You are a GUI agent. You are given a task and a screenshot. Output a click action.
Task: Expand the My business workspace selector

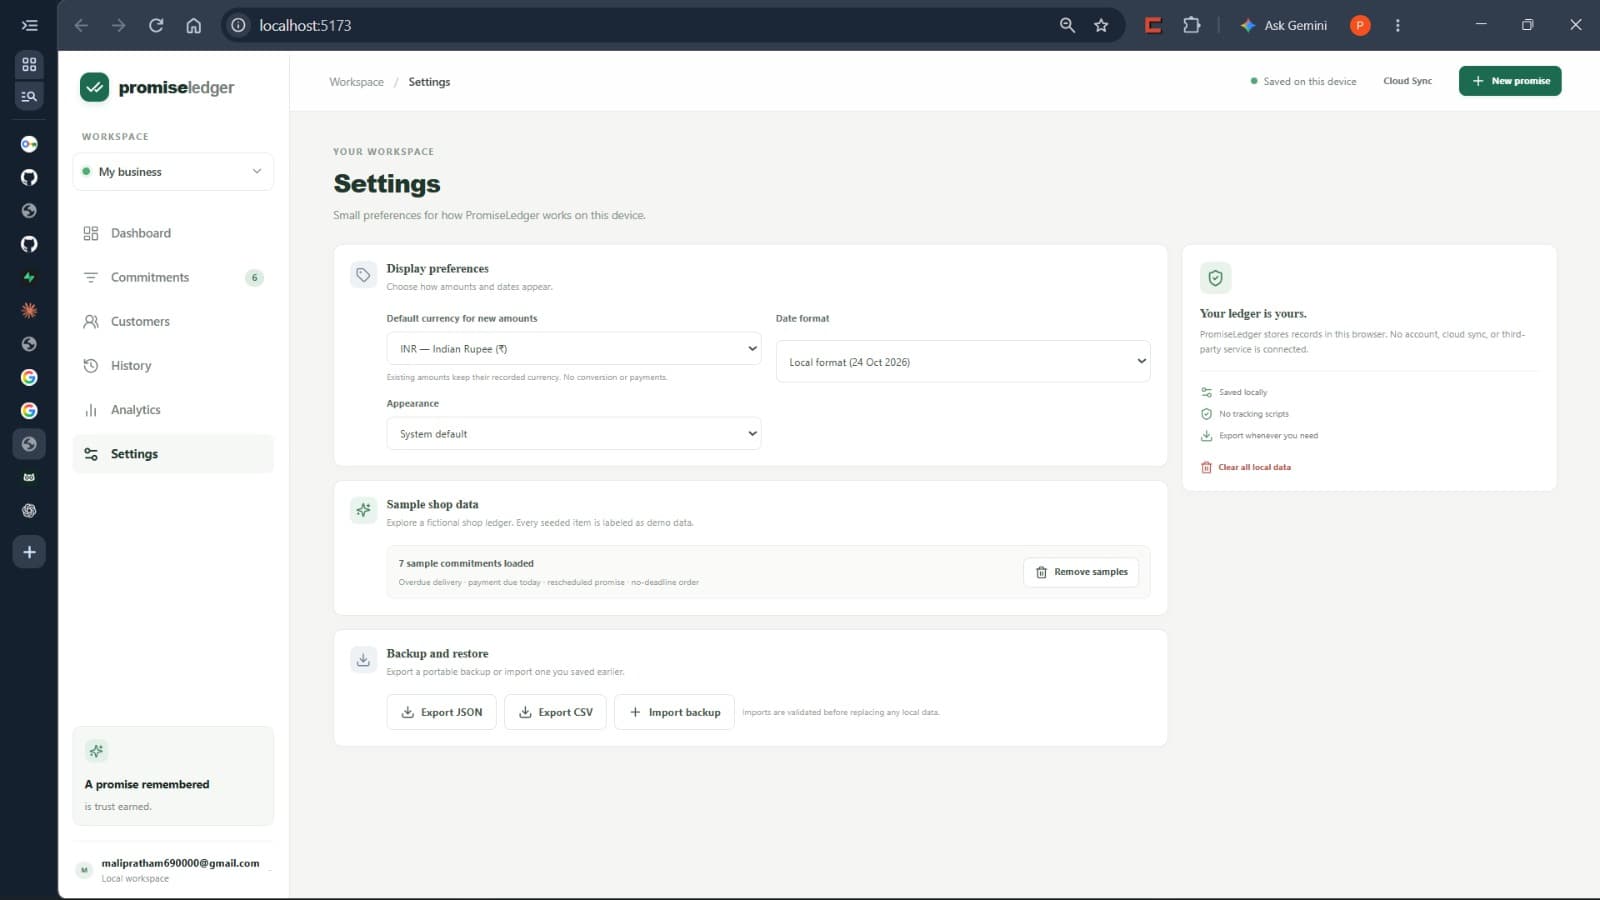point(173,172)
